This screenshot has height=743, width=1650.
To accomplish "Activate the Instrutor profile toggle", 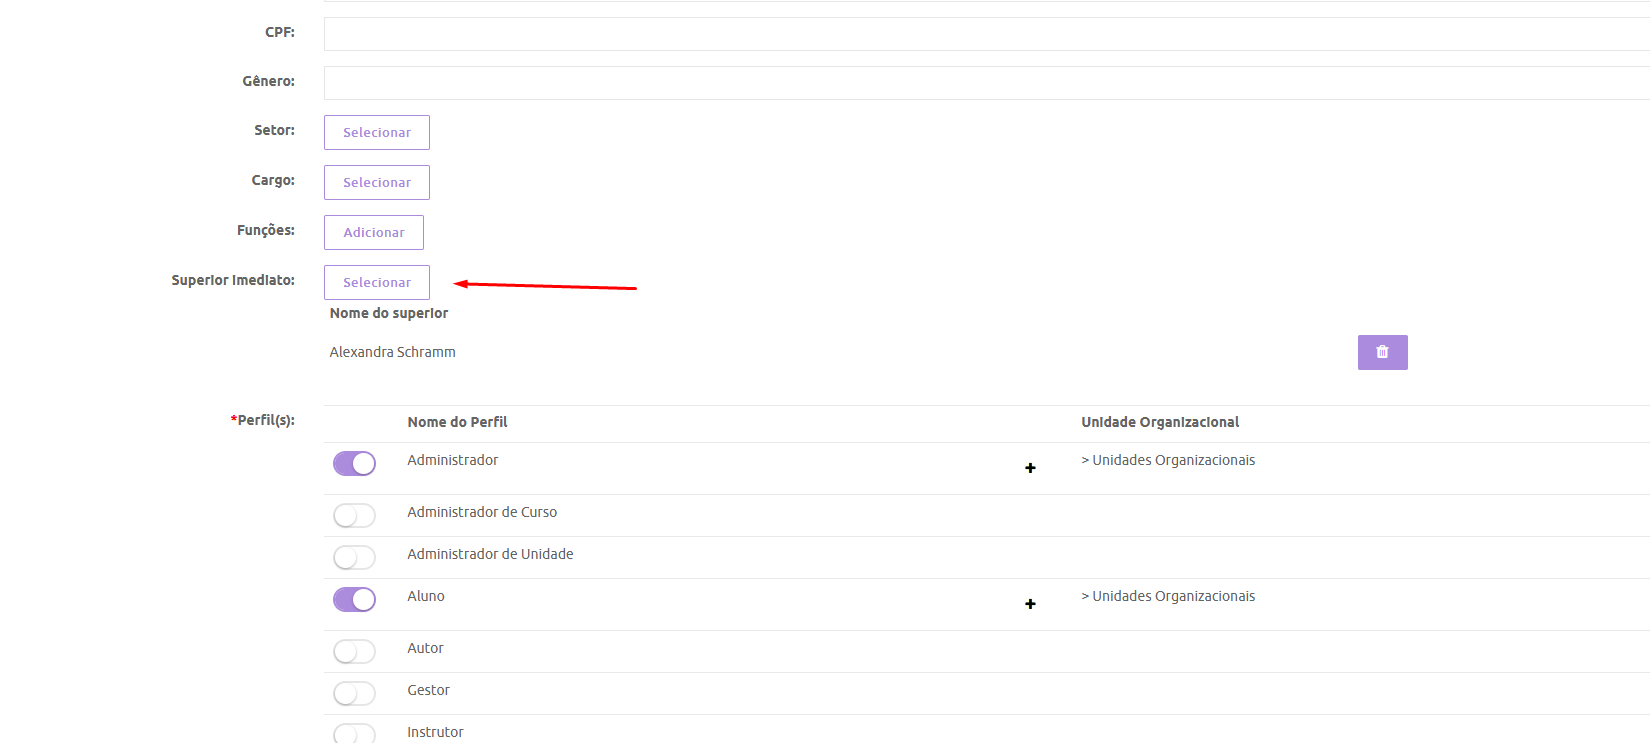I will point(354,733).
